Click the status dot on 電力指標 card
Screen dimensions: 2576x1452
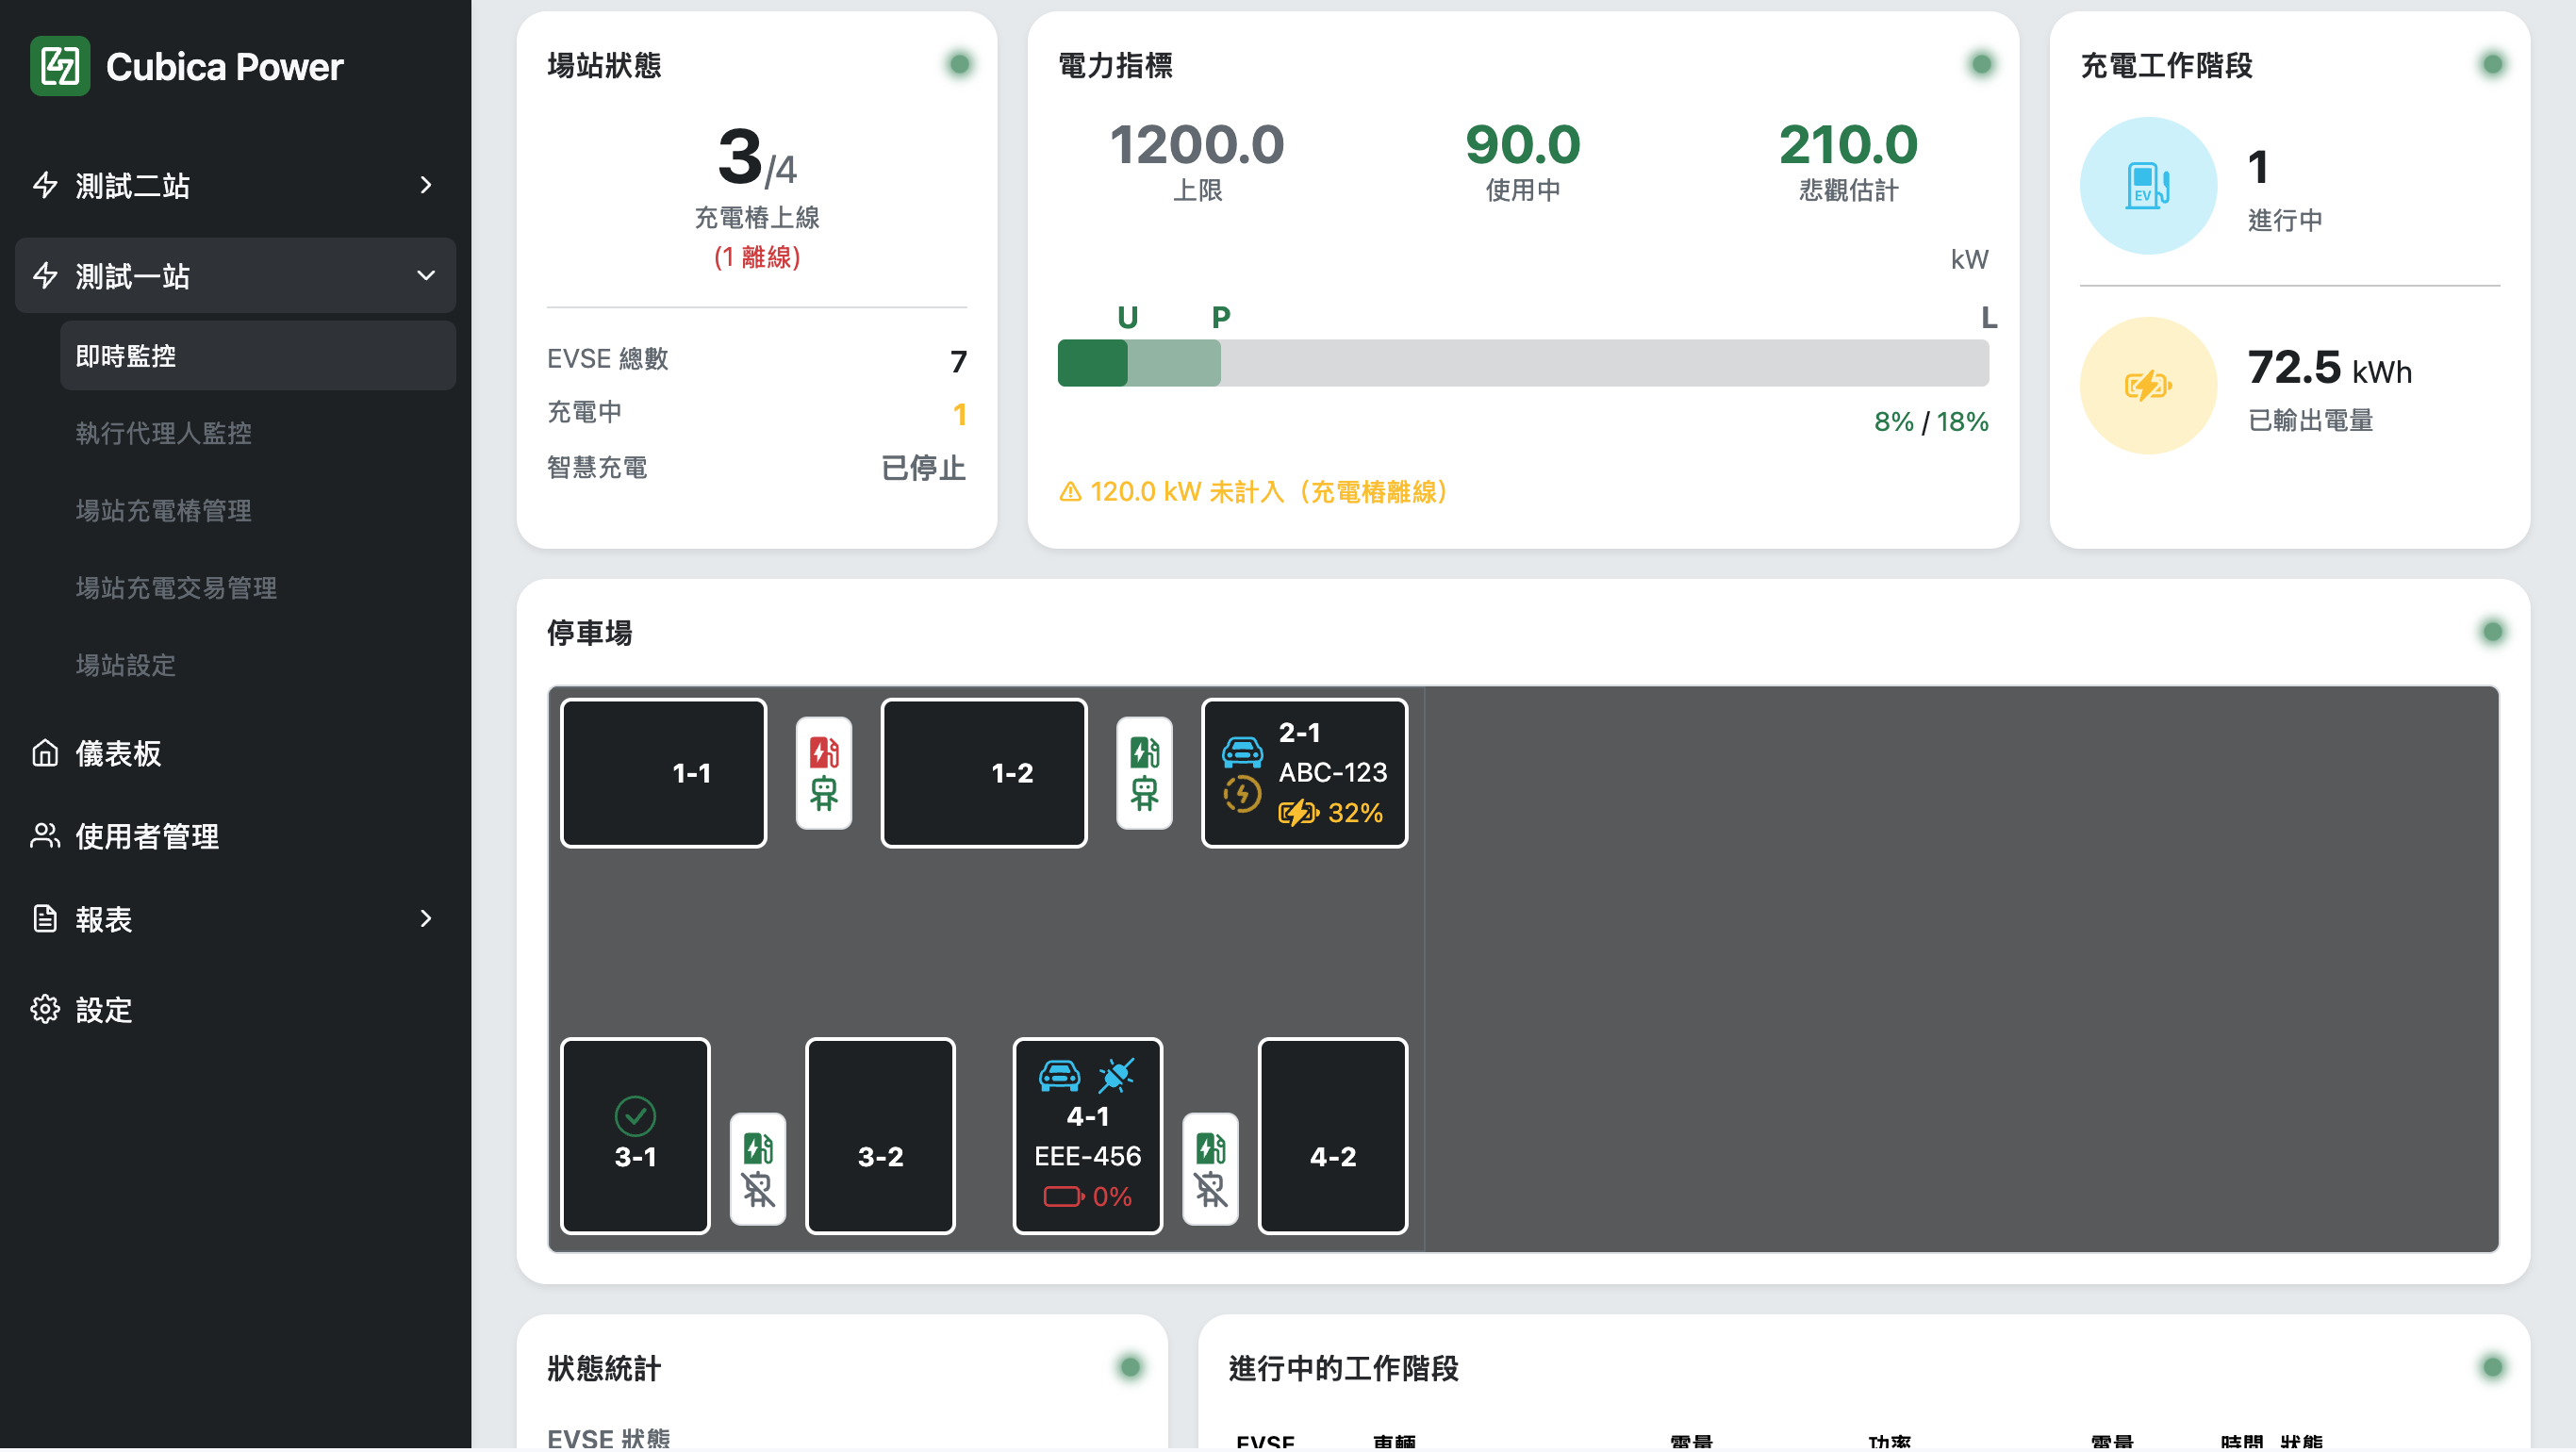pos(1980,64)
